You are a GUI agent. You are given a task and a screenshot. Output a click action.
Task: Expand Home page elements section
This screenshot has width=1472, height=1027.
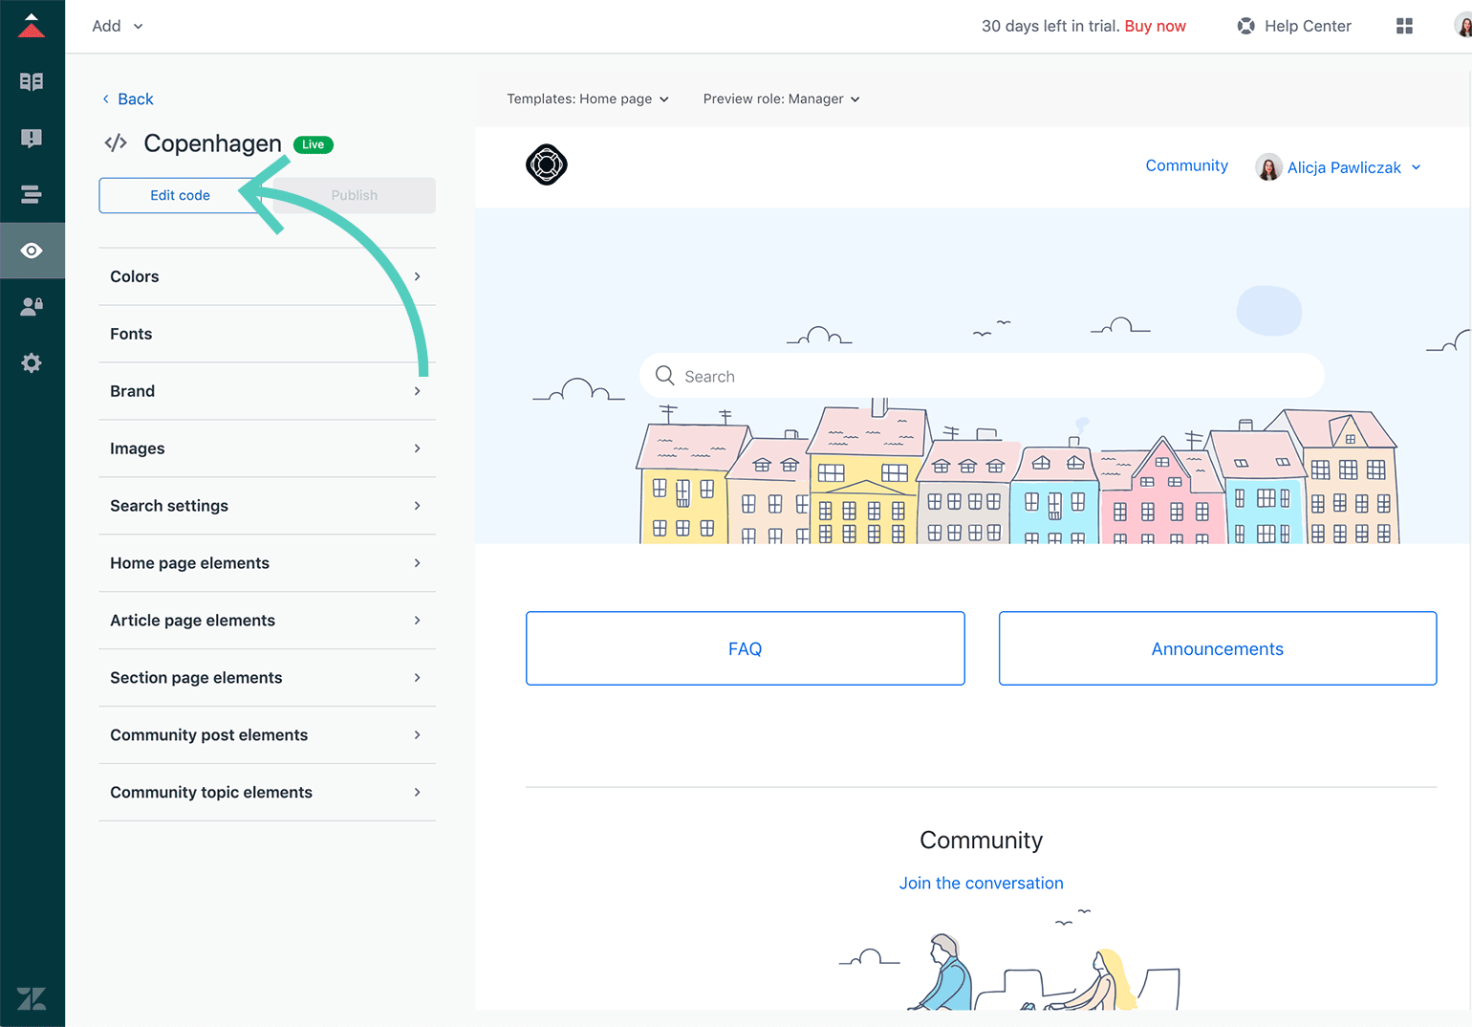click(x=267, y=563)
